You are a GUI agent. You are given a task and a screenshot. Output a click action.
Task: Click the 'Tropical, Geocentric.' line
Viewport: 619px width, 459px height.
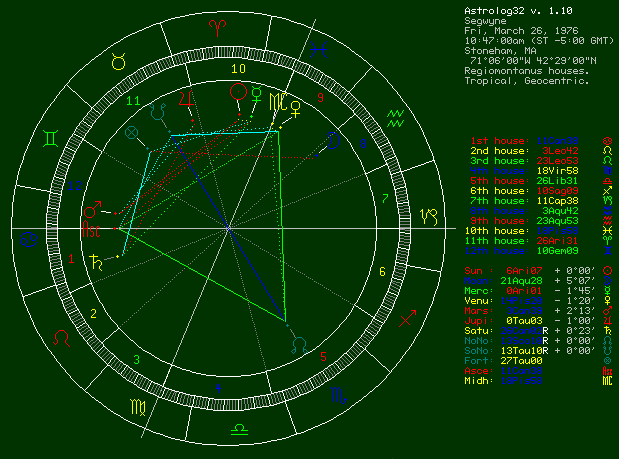[527, 81]
